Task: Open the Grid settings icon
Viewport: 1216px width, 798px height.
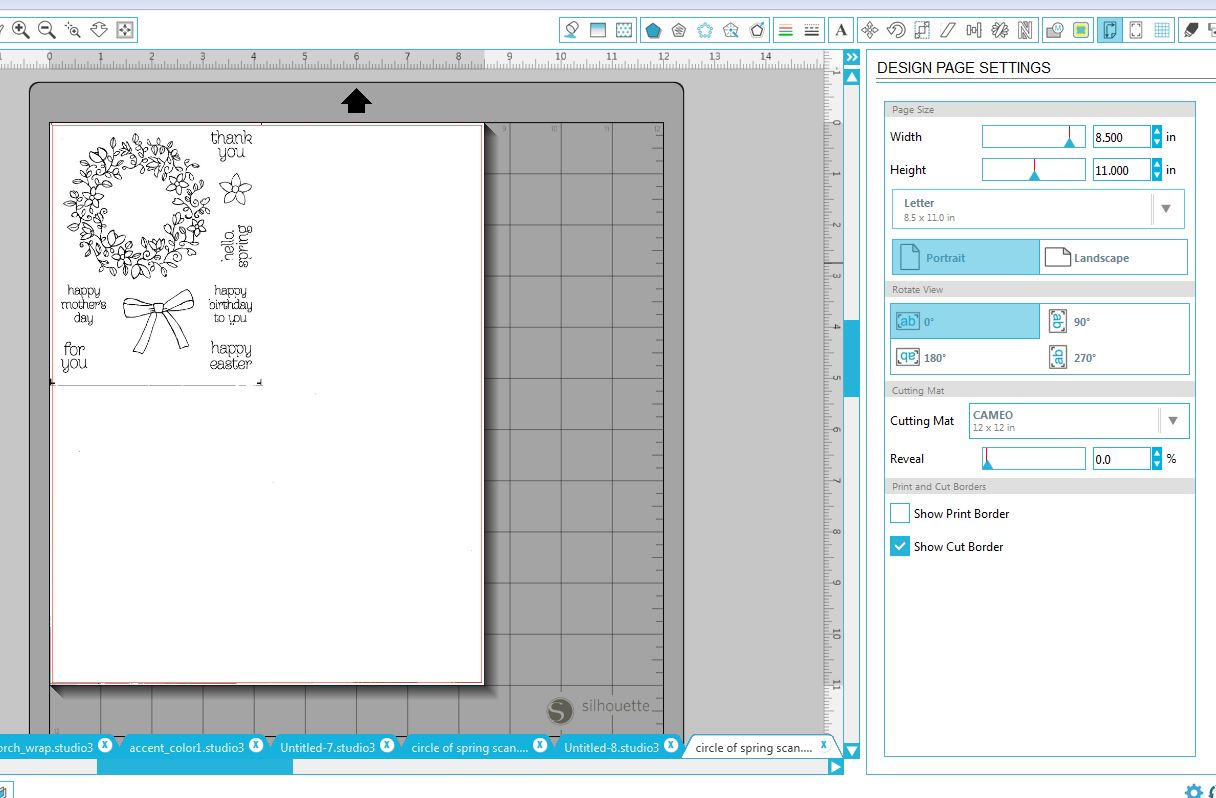Action: coord(1162,30)
